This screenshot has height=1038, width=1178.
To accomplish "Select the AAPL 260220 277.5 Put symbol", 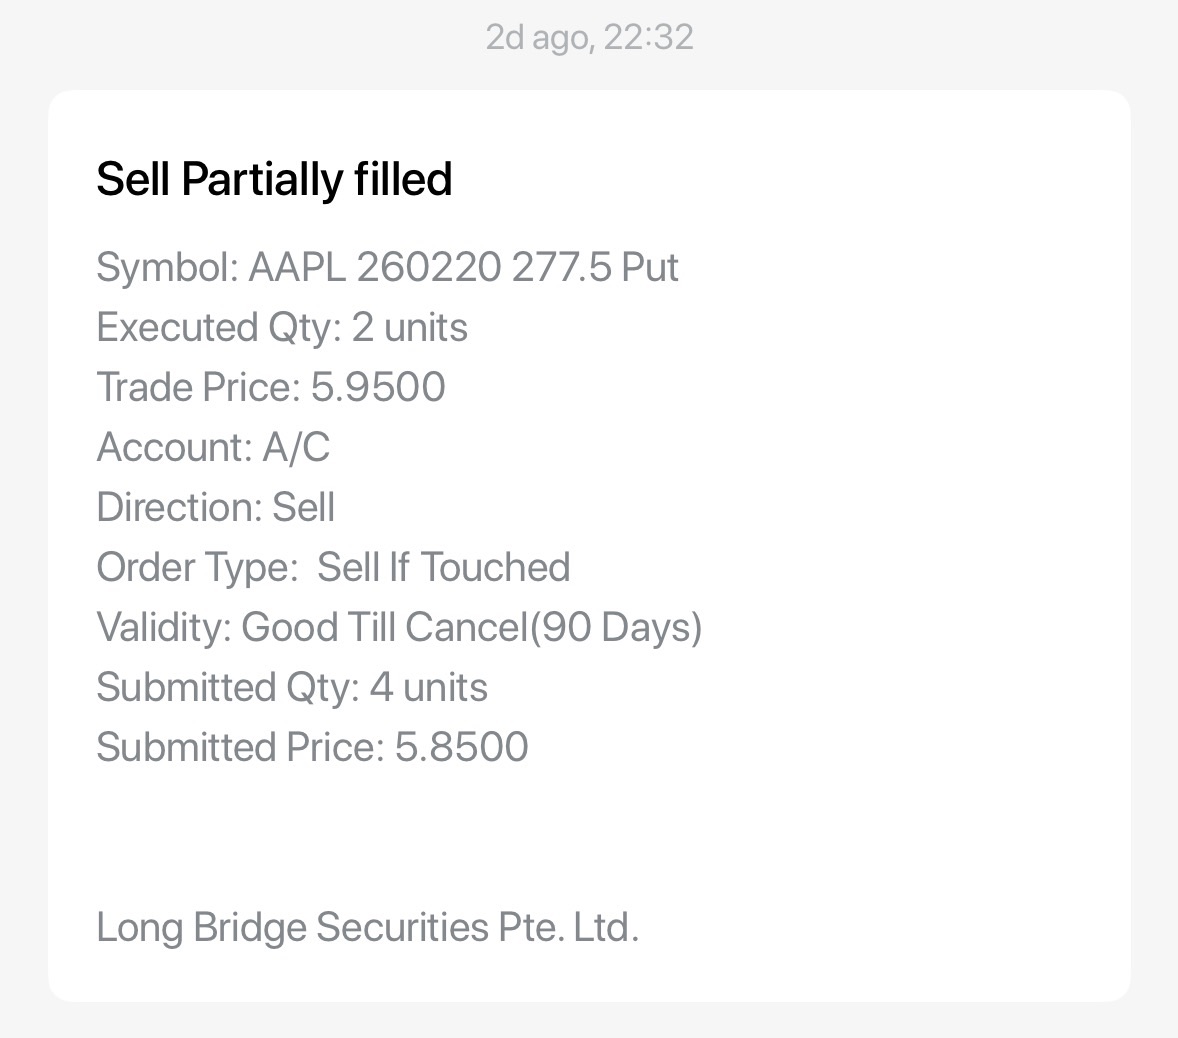I will pos(464,267).
